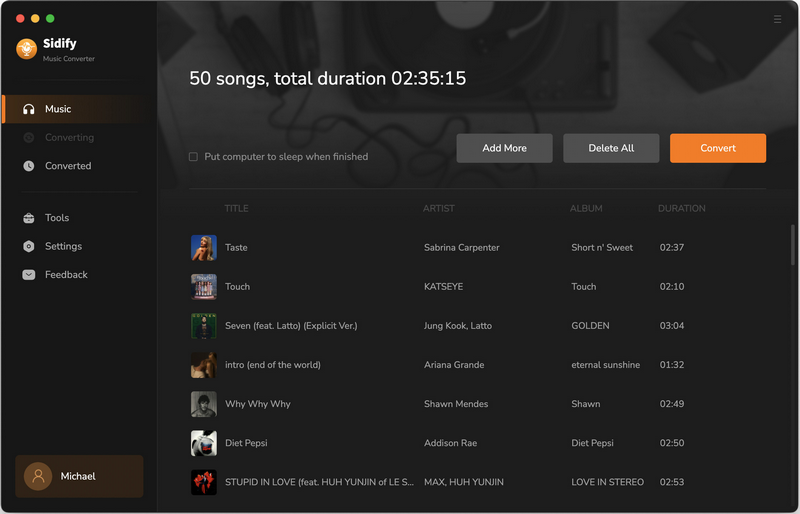Click album LOVE IN STEREO

tap(607, 482)
